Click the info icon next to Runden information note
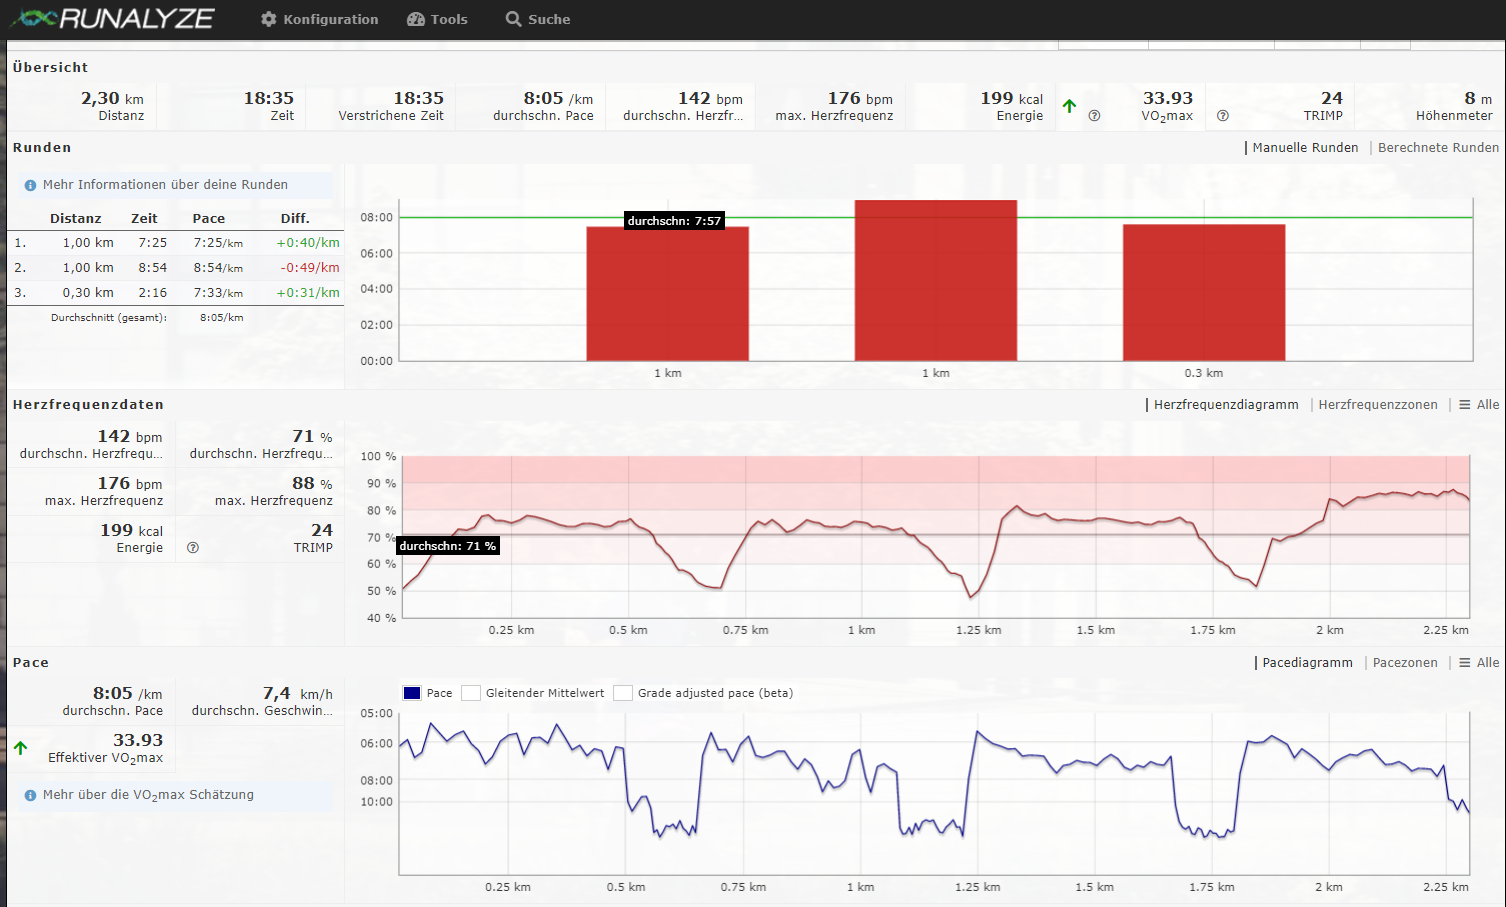 click(30, 185)
